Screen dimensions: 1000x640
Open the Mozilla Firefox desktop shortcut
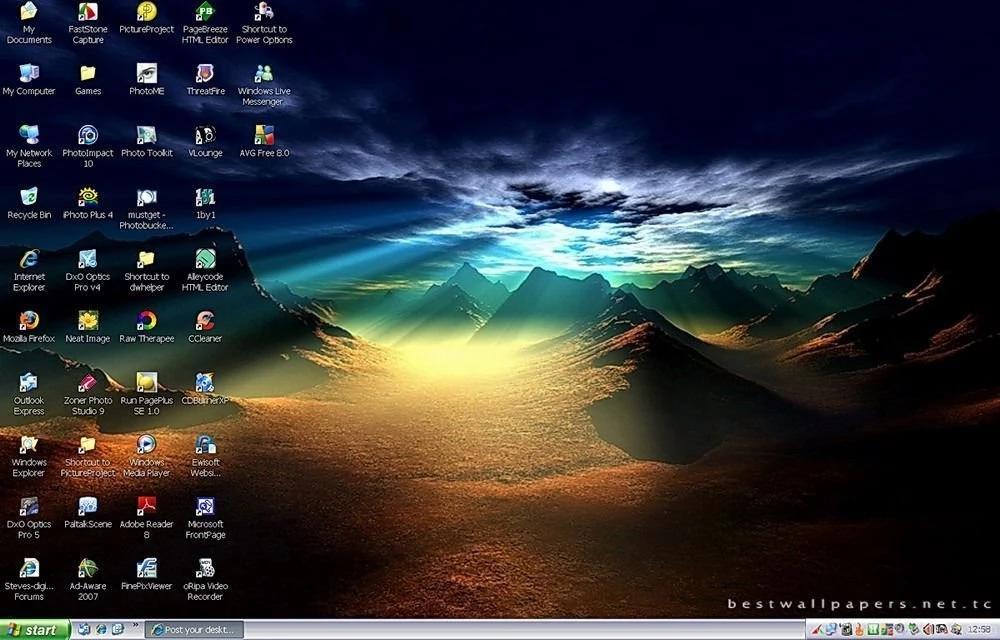[29, 321]
